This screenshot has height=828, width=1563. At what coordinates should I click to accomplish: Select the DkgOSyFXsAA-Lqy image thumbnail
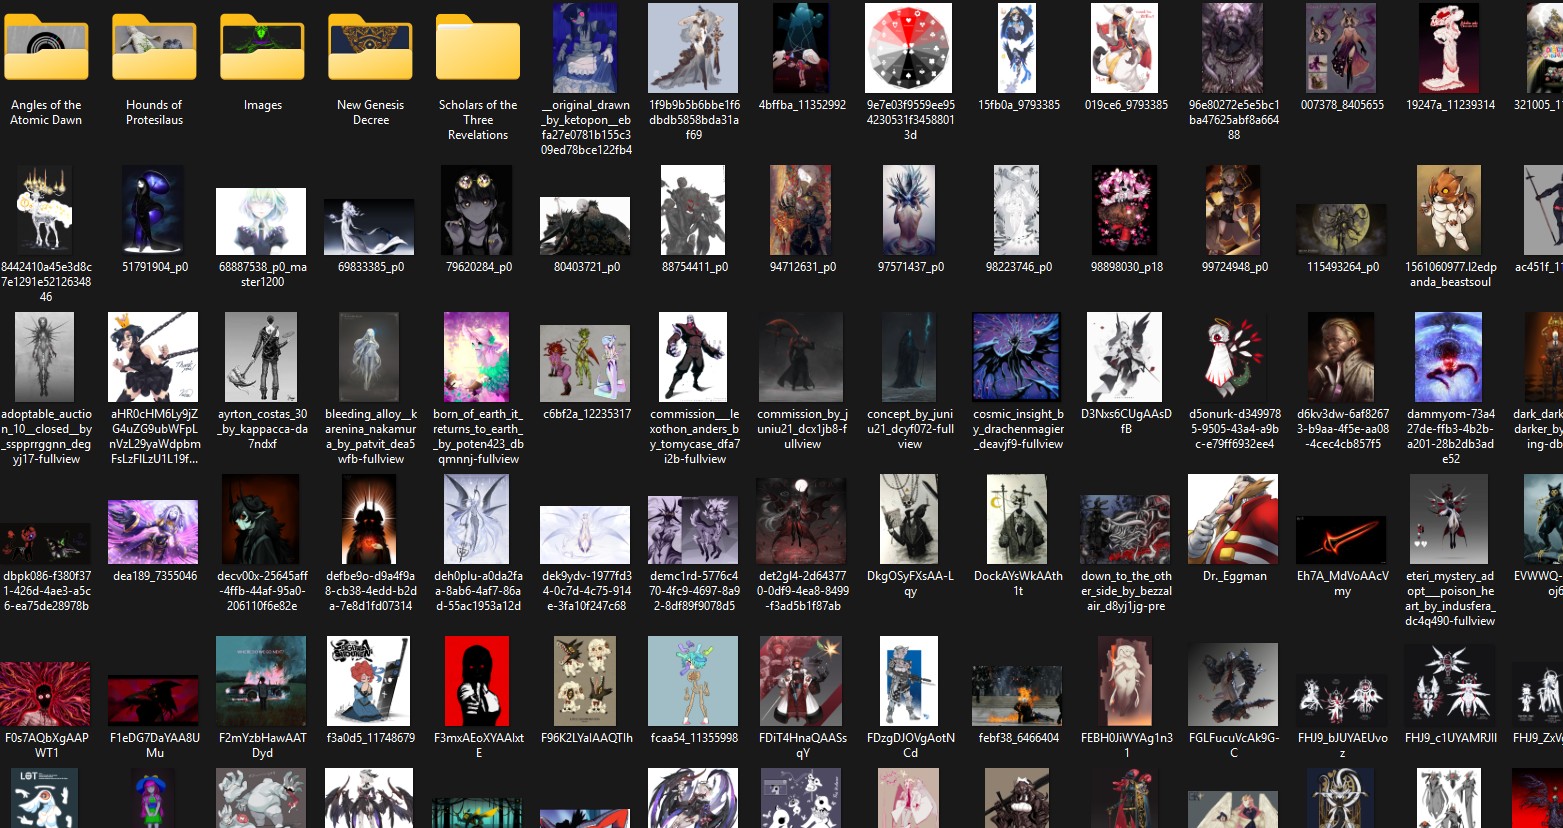[910, 519]
